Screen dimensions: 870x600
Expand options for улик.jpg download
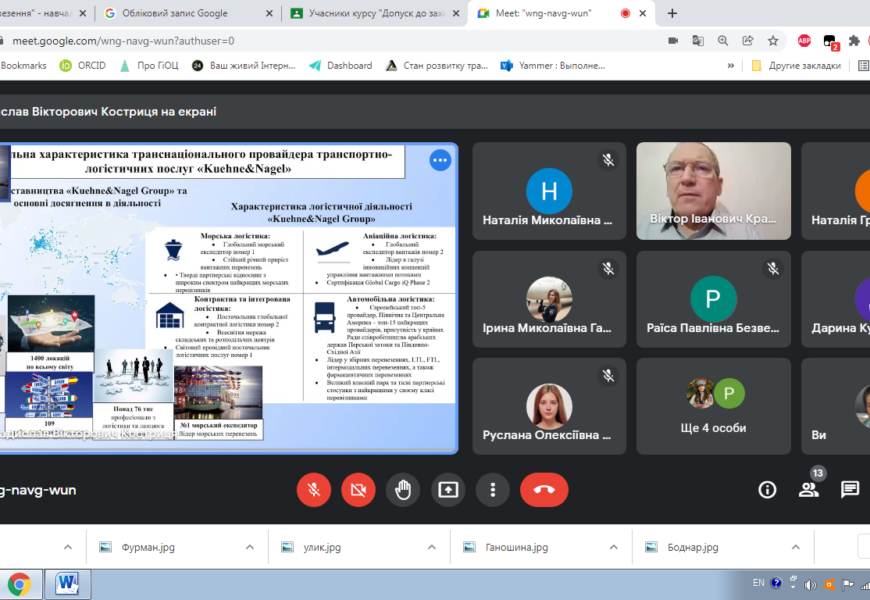coord(432,547)
